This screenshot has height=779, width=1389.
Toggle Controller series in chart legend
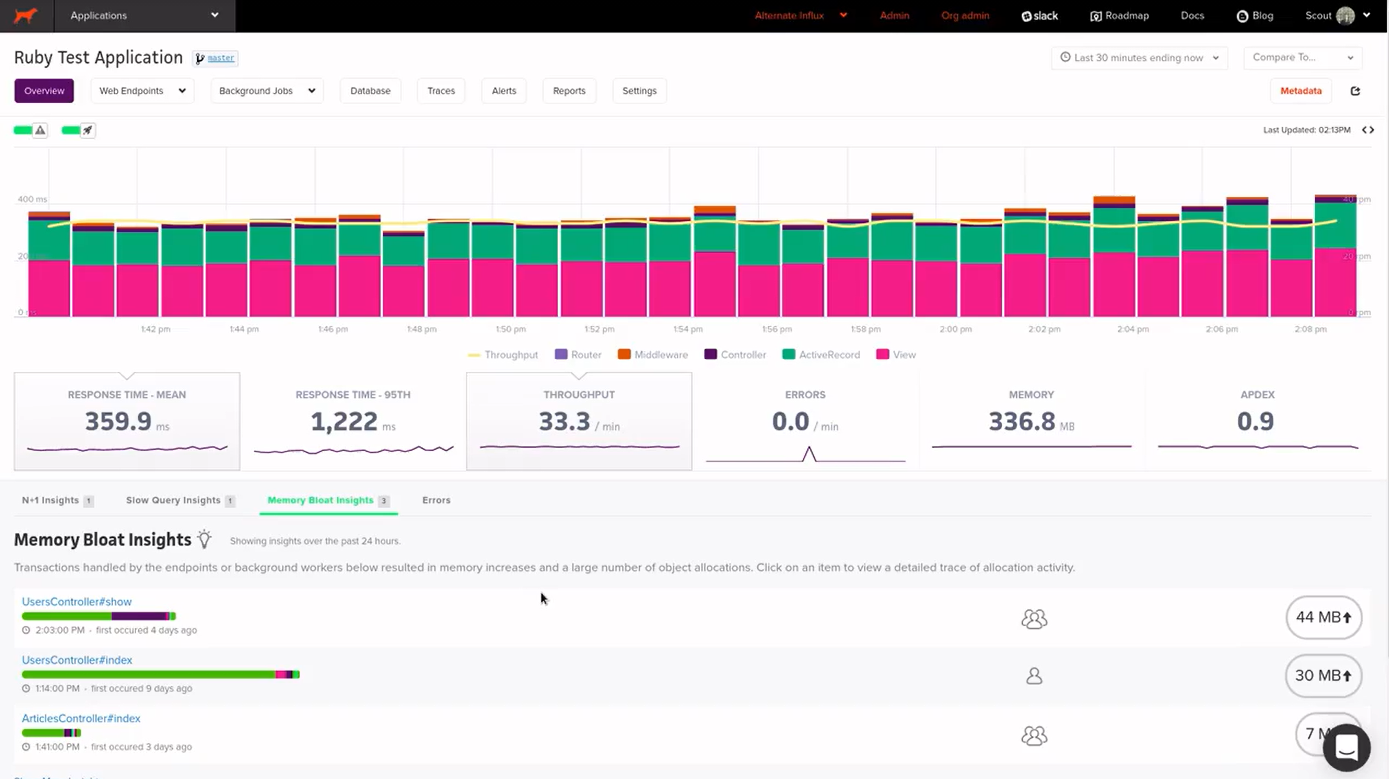pyautogui.click(x=735, y=355)
